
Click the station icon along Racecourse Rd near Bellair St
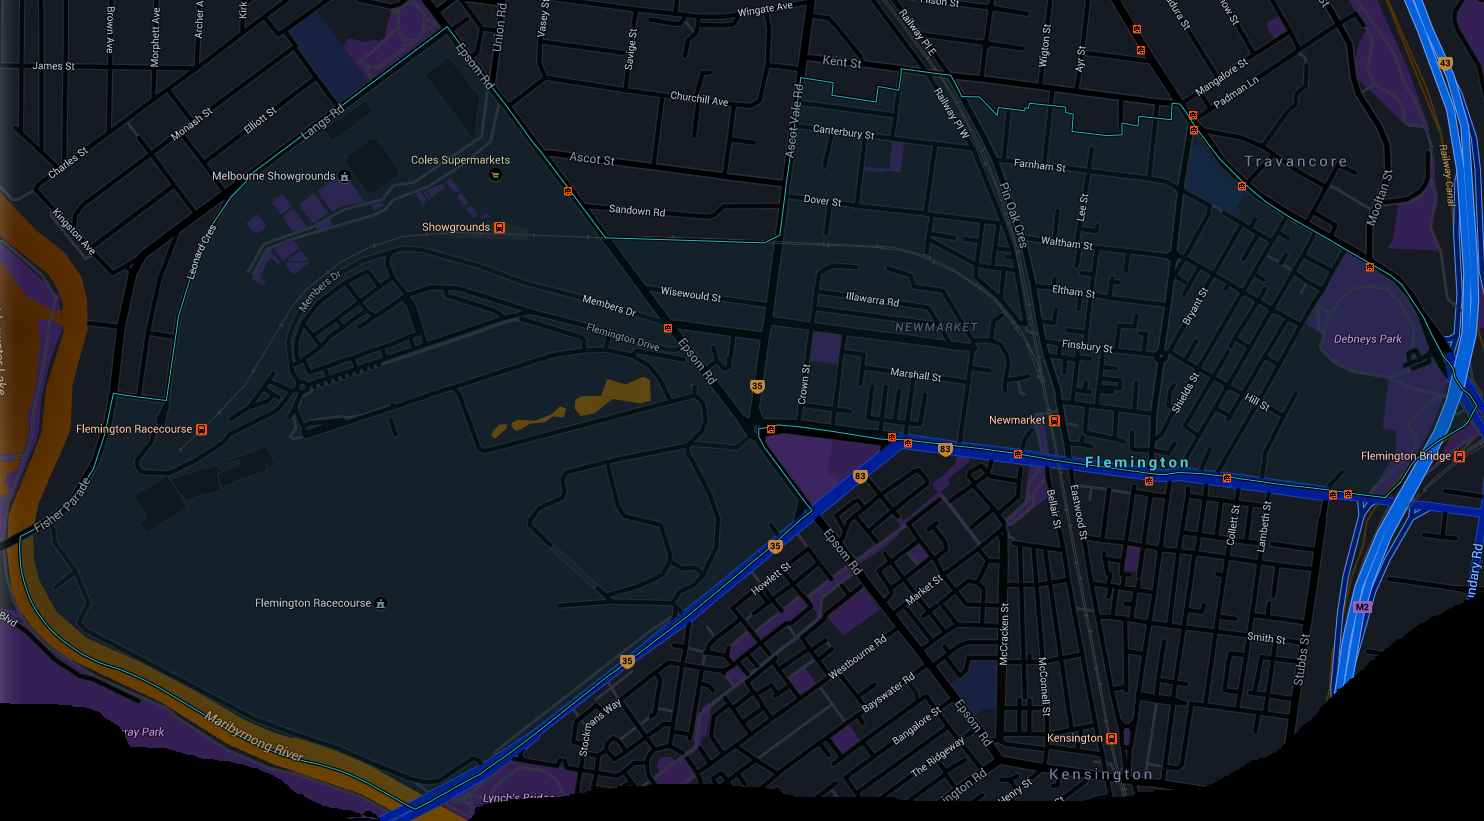tap(1018, 454)
